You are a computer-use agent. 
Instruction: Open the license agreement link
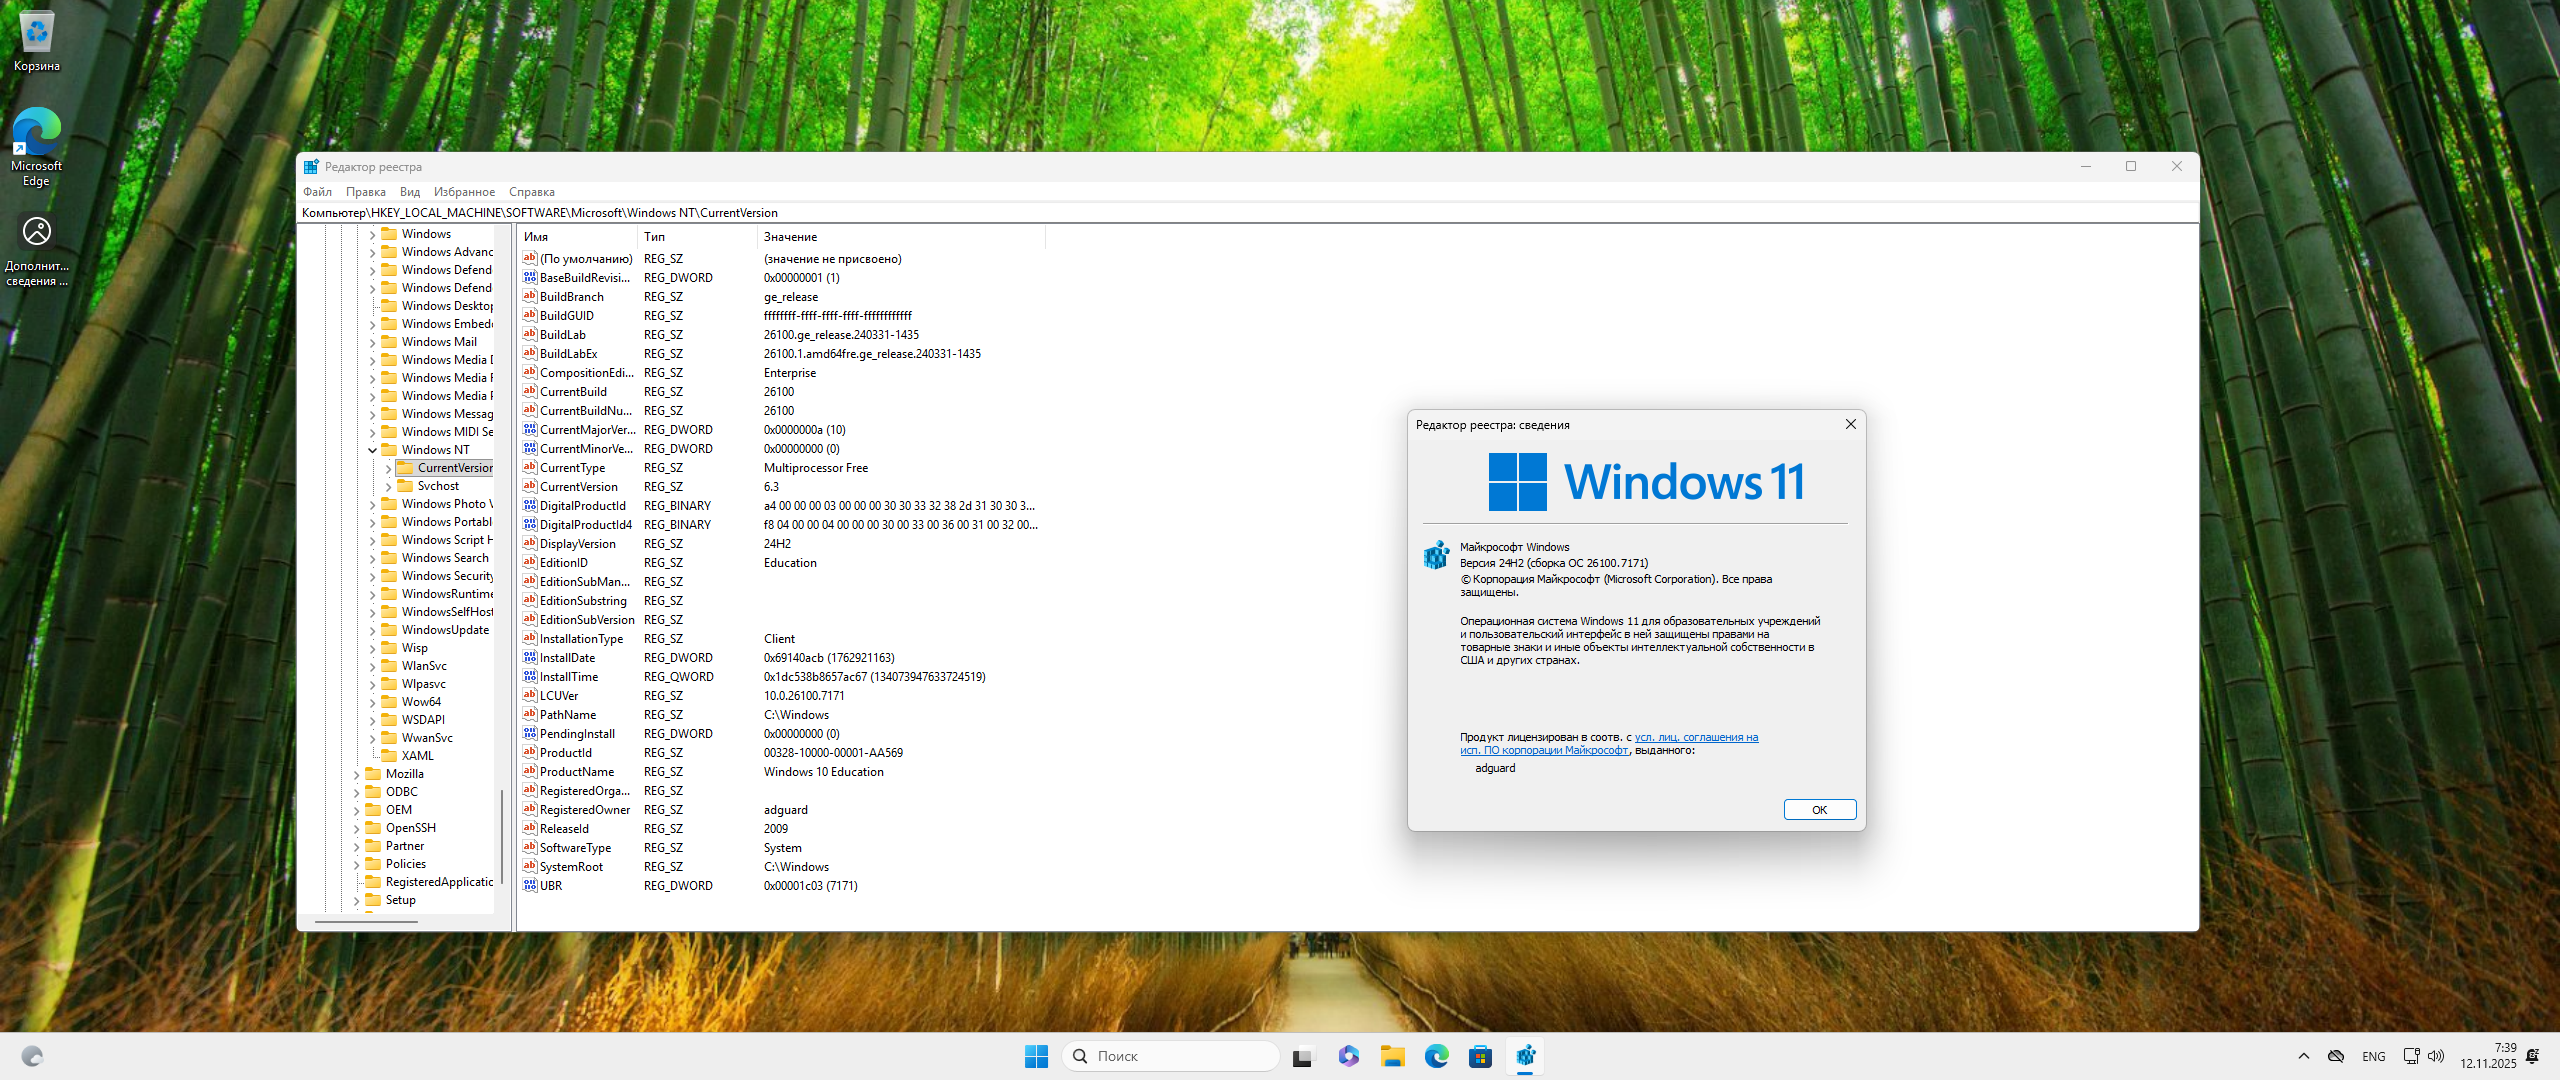(x=1696, y=738)
